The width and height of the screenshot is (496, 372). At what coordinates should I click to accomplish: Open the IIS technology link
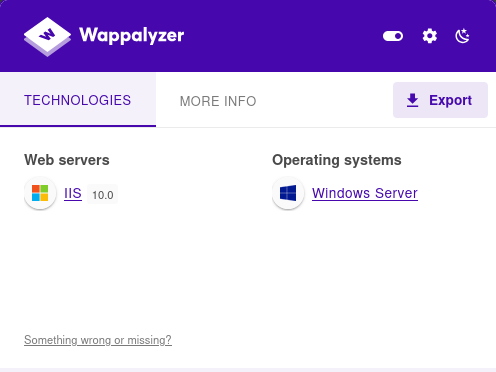click(73, 193)
